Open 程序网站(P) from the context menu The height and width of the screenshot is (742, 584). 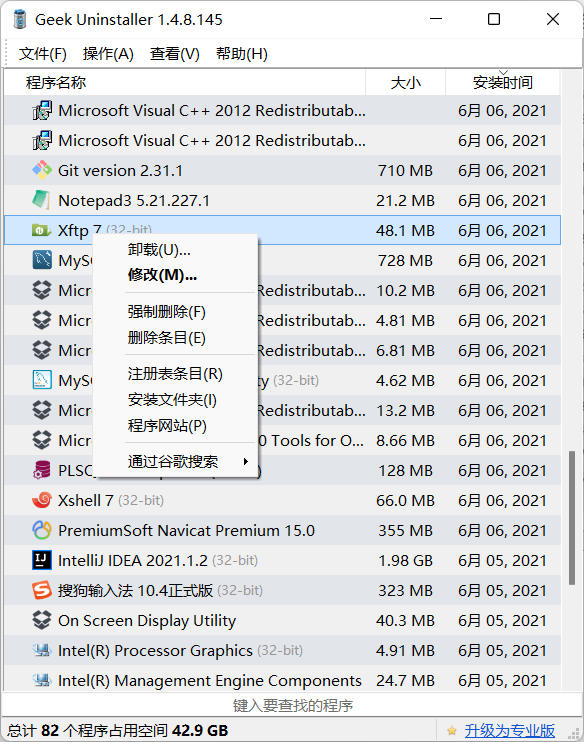pos(176,426)
